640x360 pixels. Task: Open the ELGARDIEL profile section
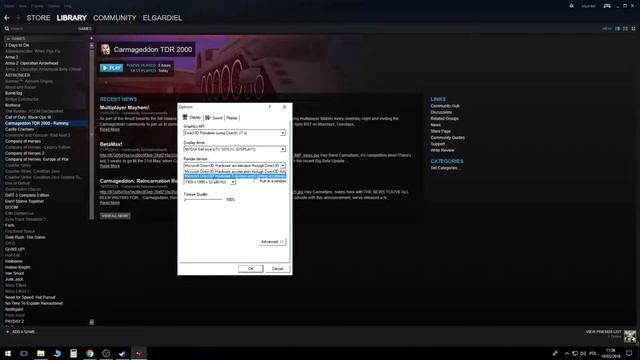click(x=162, y=18)
